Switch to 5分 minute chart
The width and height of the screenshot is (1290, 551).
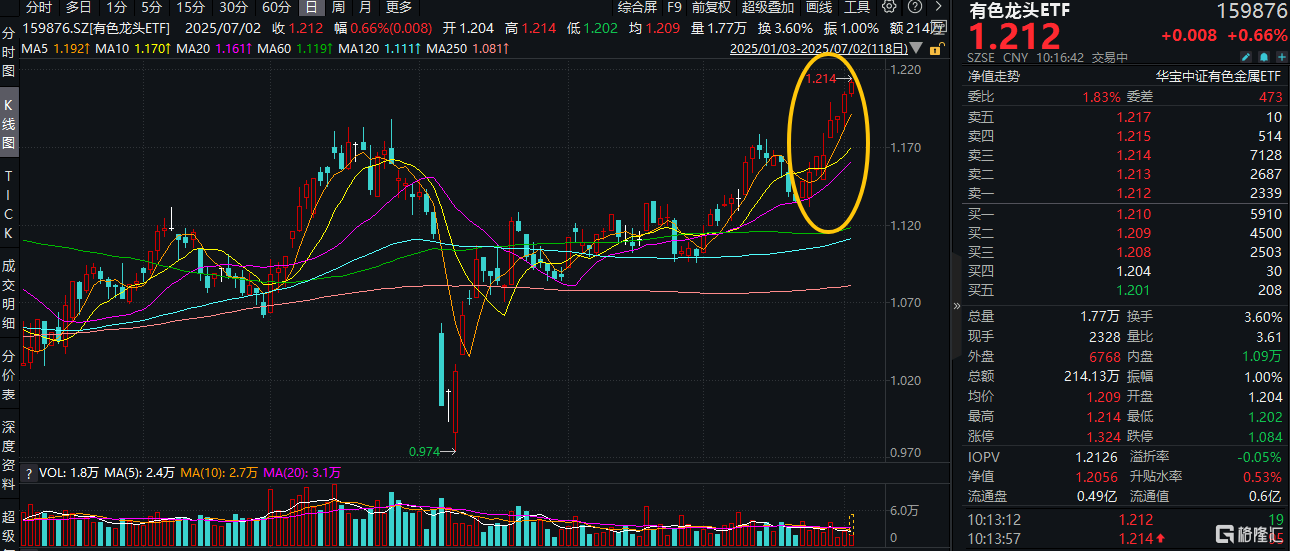click(151, 7)
